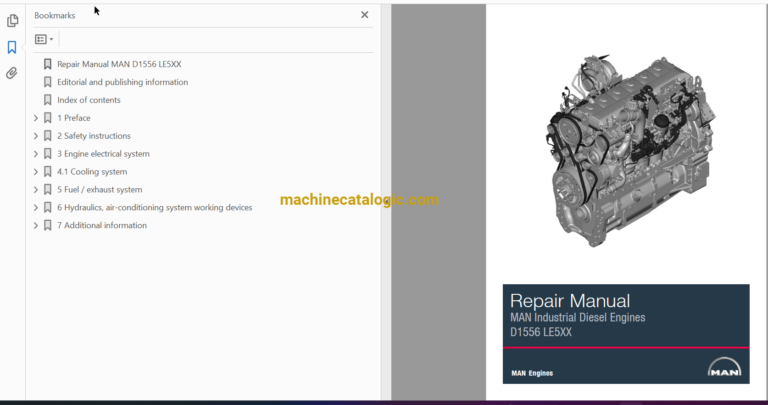Expand the 1 Preface bookmark
Image resolution: width=768 pixels, height=405 pixels.
click(x=36, y=118)
